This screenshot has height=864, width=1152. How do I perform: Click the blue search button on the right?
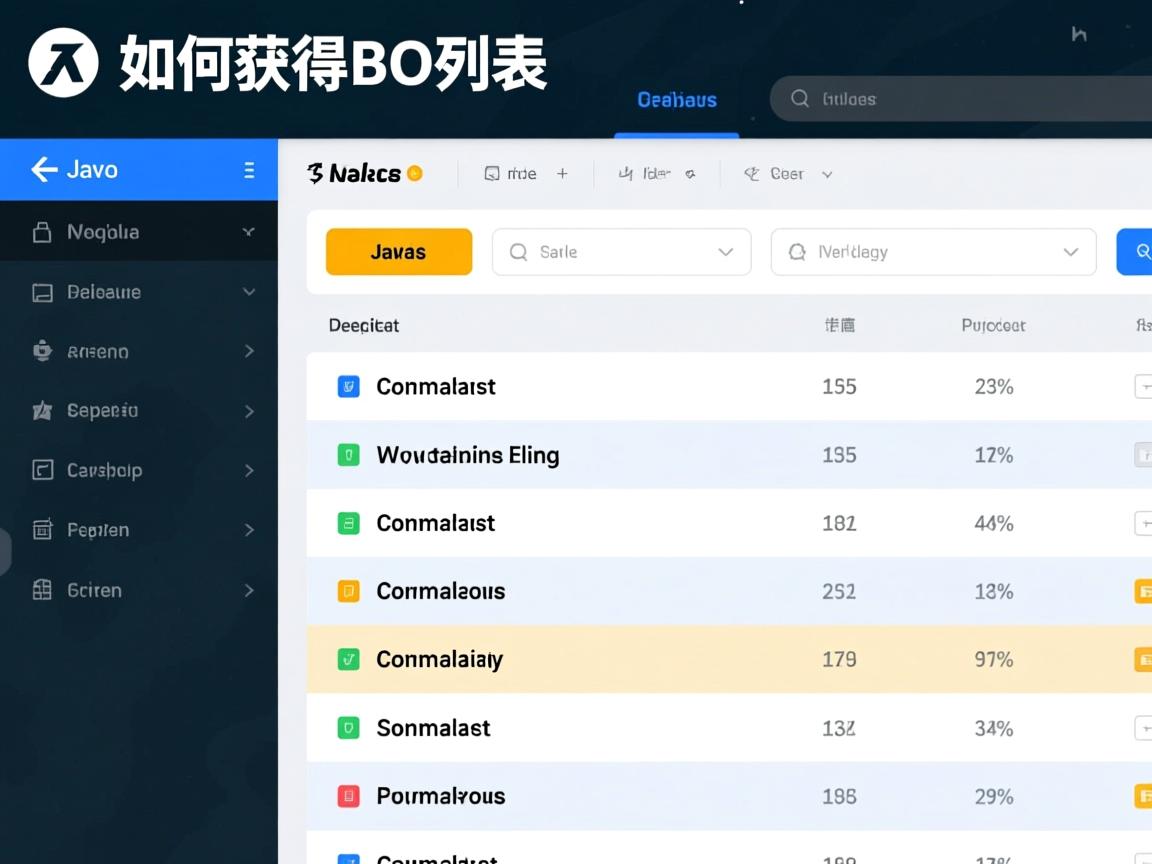(x=1138, y=252)
